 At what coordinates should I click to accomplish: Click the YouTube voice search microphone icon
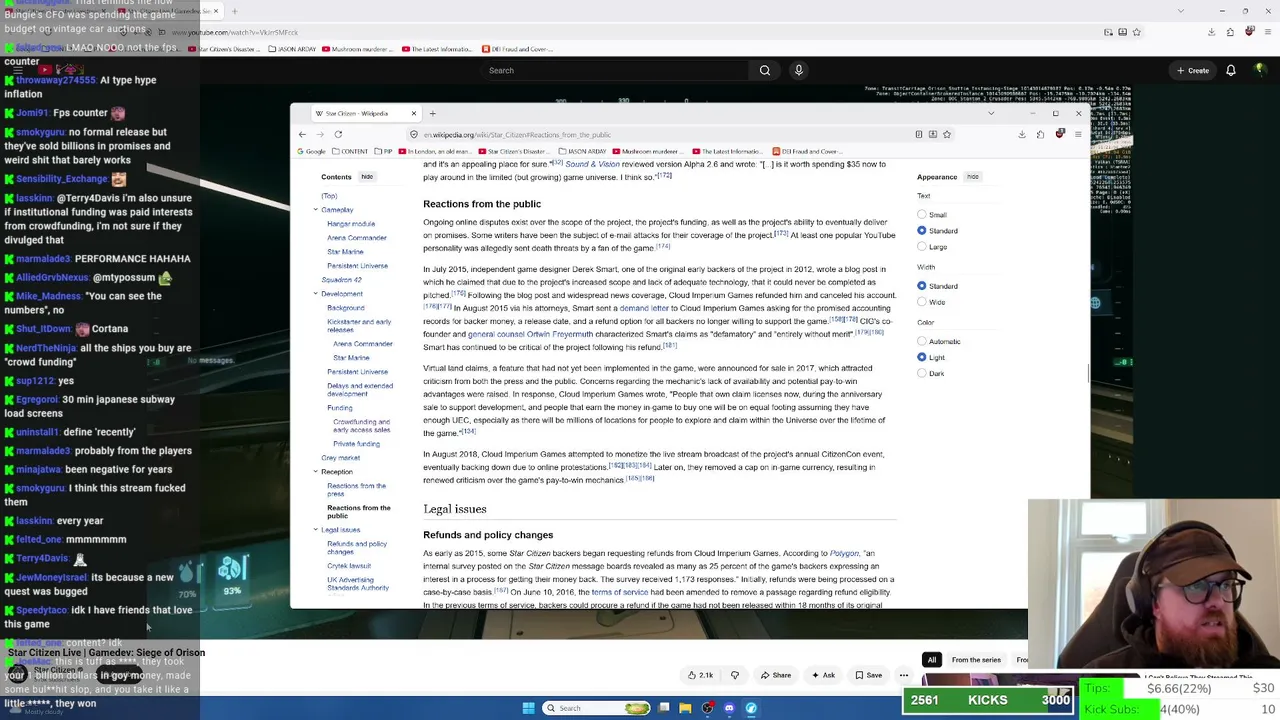[798, 70]
